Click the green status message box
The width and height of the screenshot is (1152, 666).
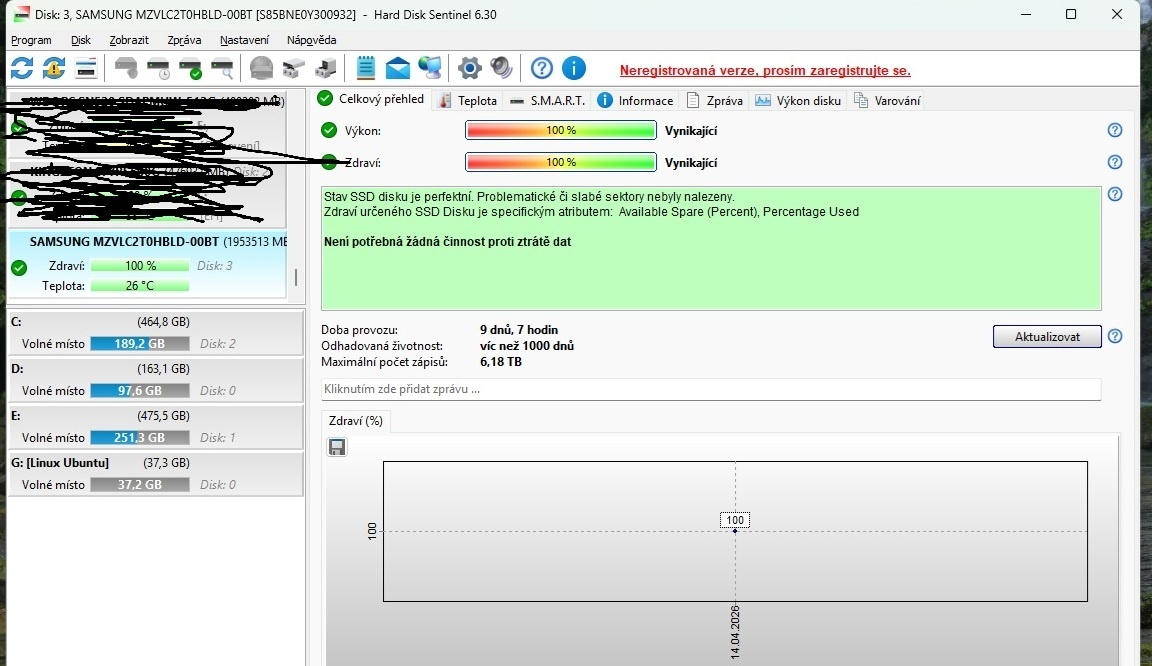[711, 248]
